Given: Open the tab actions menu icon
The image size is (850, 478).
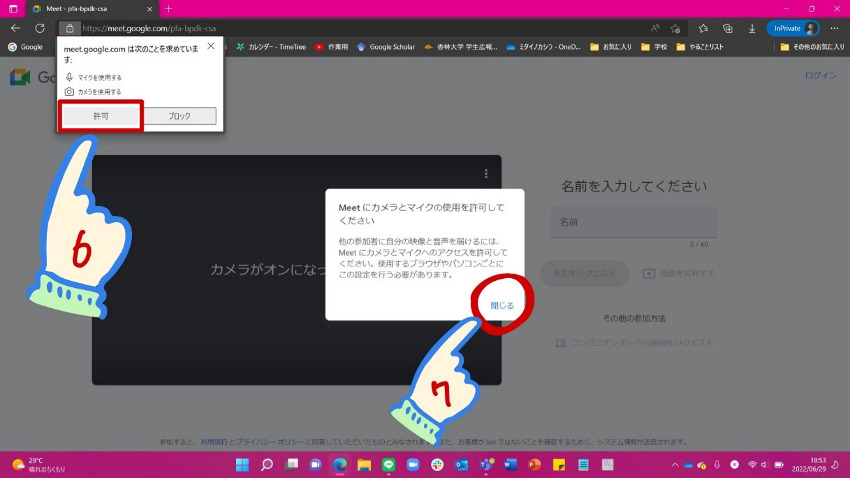Looking at the screenshot, I should pos(13,9).
